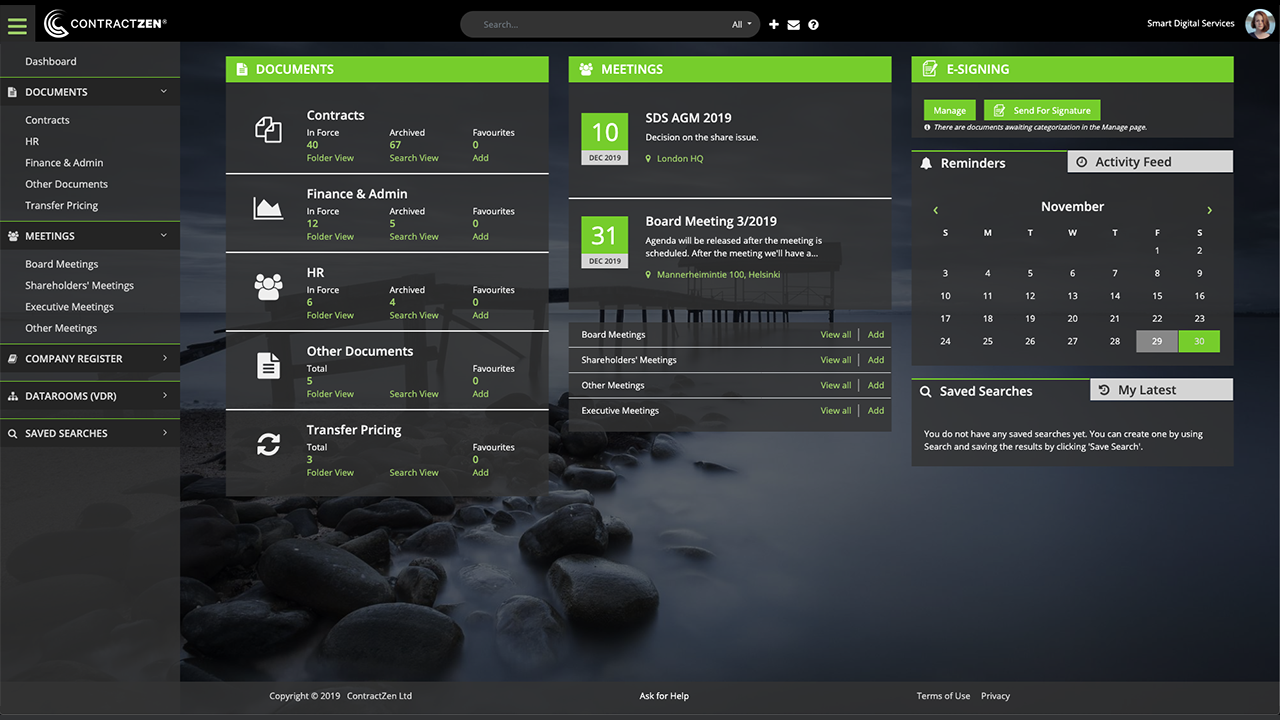The height and width of the screenshot is (720, 1280).
Task: Click the Contracts stacked pages icon
Action: click(x=268, y=129)
